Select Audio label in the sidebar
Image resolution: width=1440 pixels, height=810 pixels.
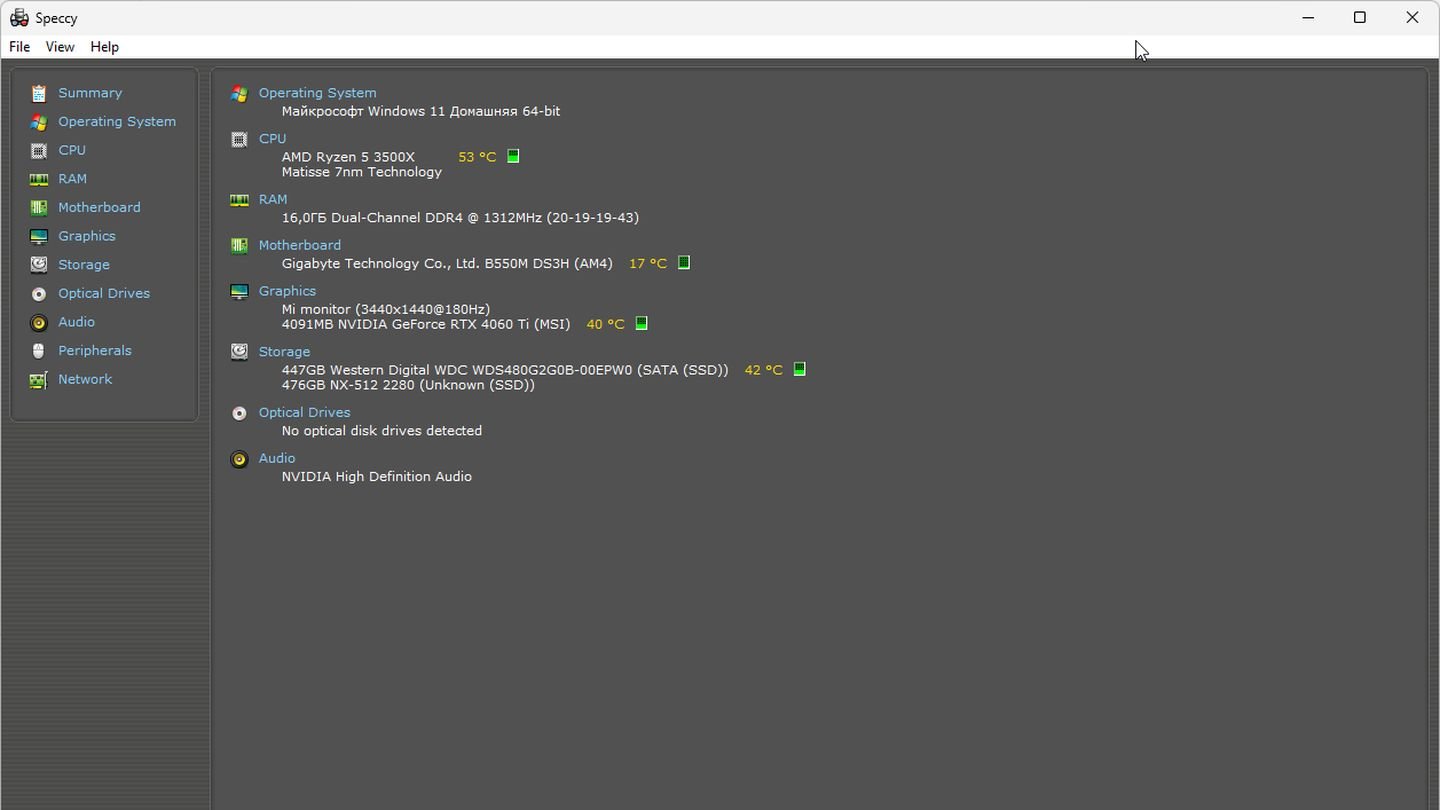76,322
